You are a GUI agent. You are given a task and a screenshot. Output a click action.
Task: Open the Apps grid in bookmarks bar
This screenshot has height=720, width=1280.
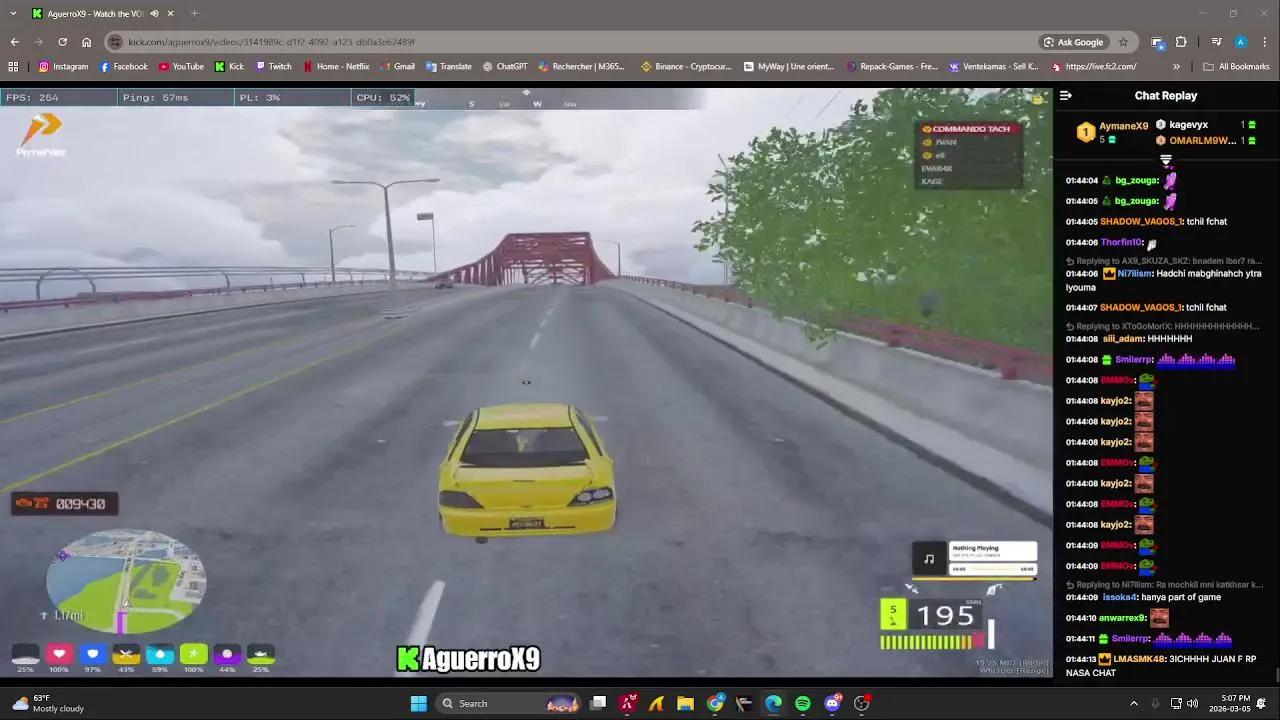13,67
